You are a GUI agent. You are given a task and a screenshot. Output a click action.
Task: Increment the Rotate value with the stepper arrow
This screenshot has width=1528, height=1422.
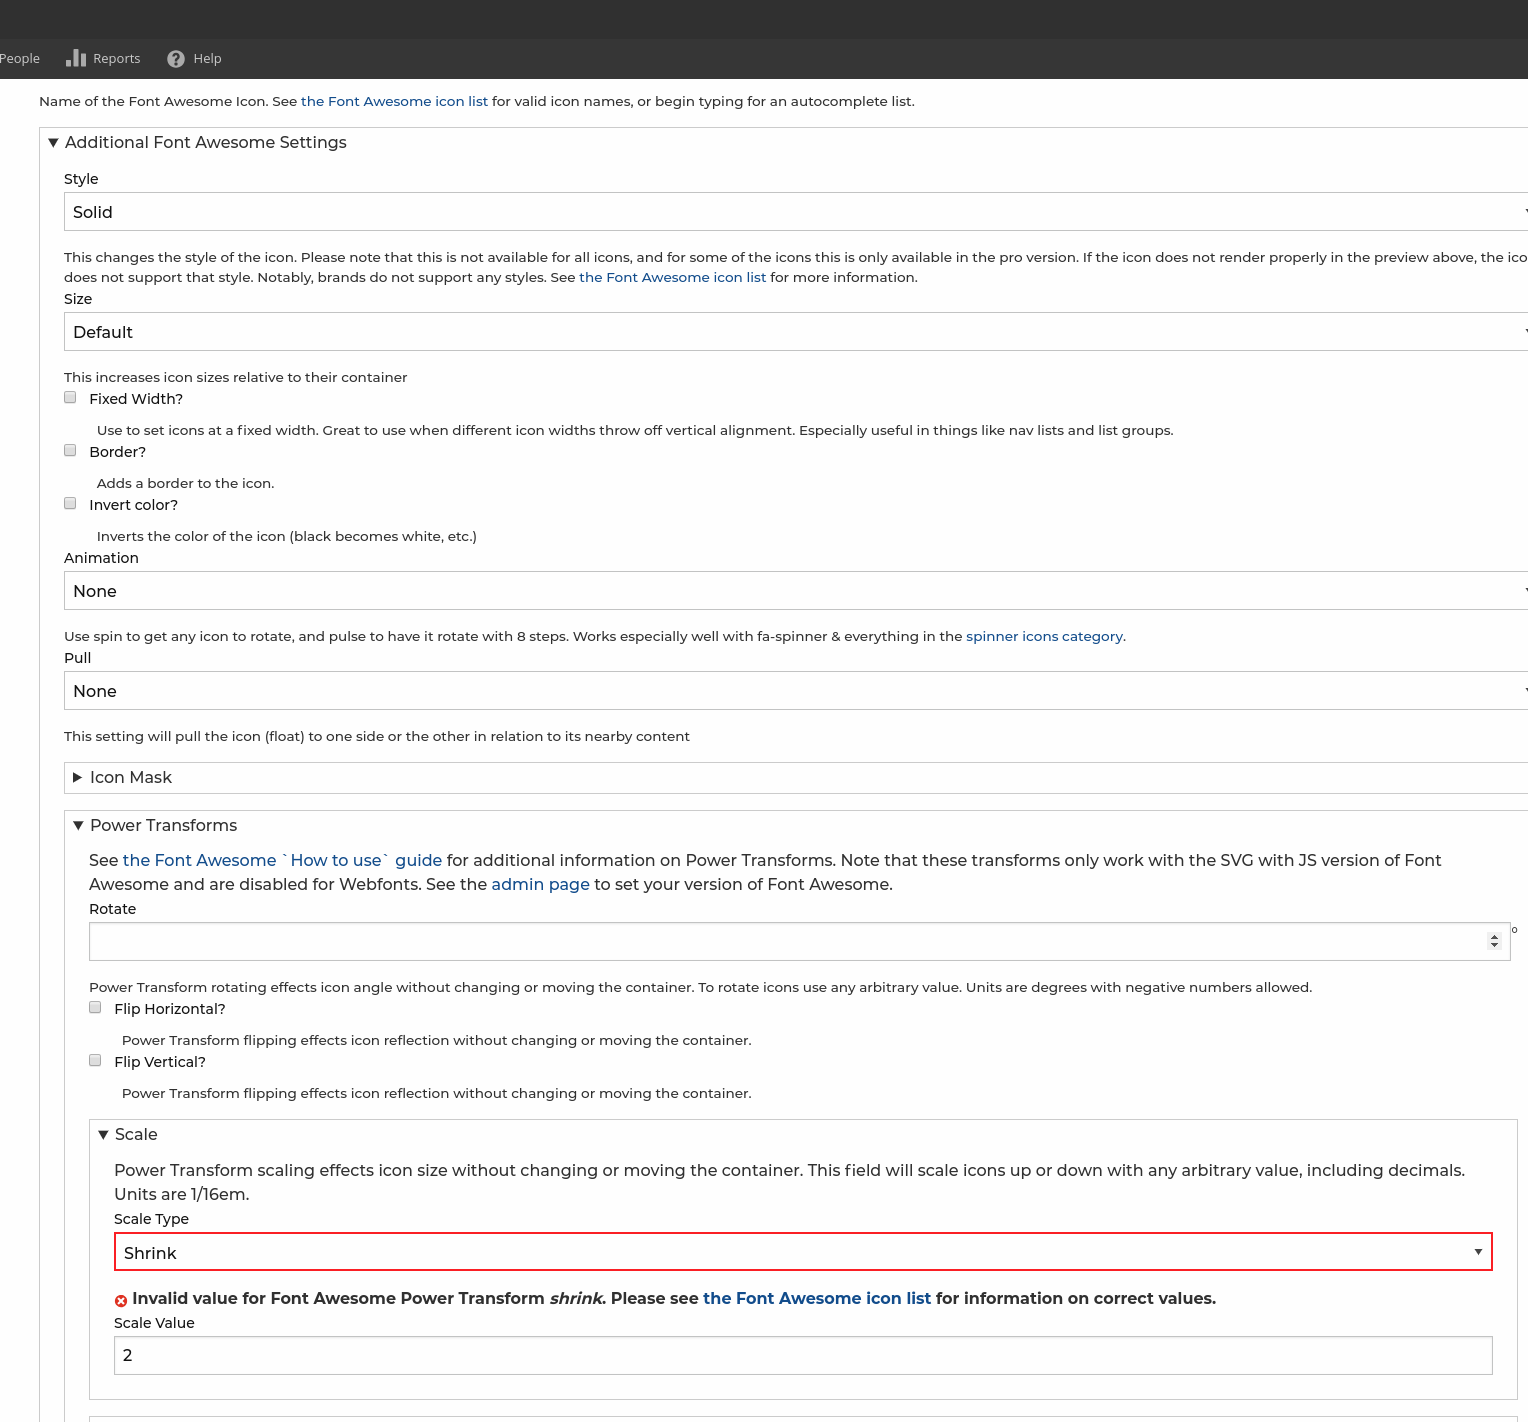[1493, 935]
